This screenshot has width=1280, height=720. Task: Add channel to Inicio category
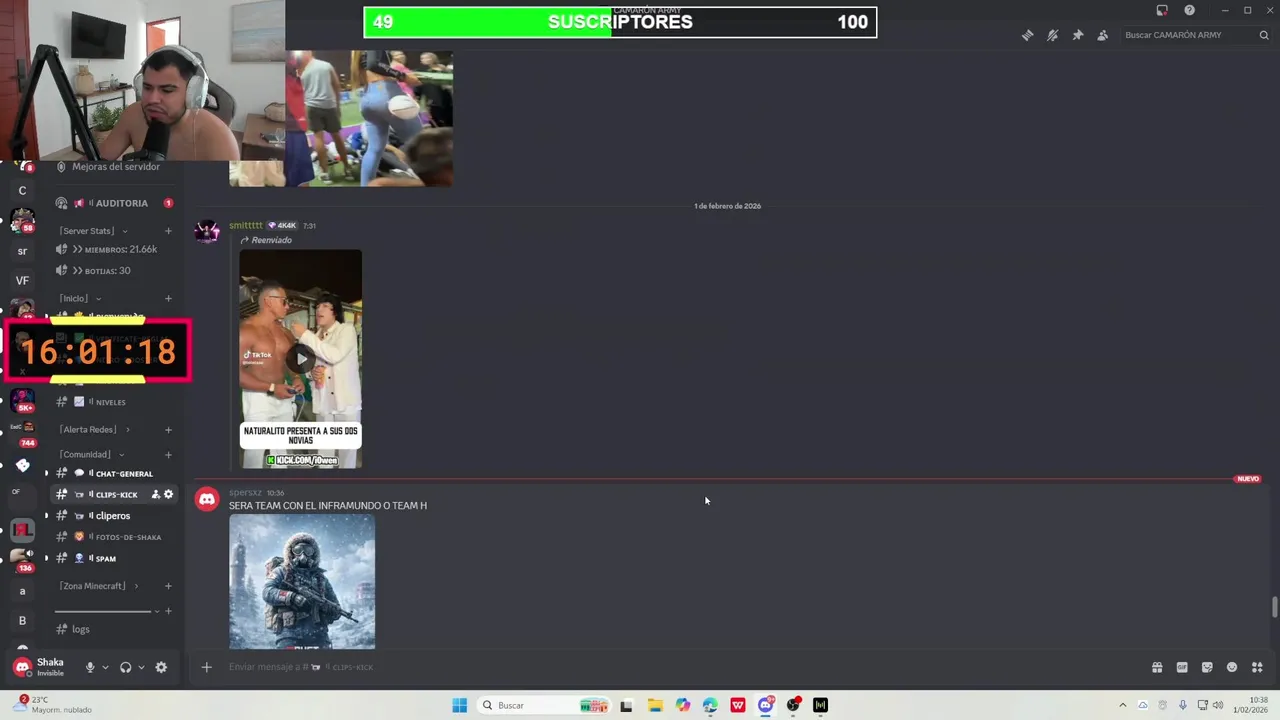pos(168,298)
